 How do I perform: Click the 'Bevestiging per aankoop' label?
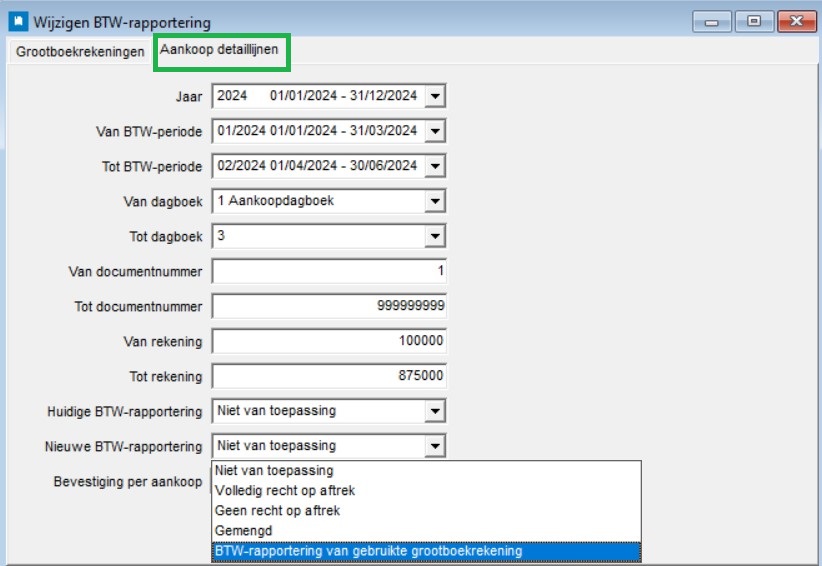click(x=127, y=482)
